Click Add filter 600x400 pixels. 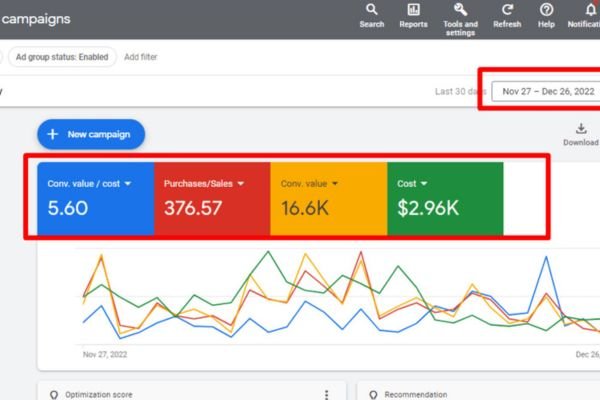point(140,57)
